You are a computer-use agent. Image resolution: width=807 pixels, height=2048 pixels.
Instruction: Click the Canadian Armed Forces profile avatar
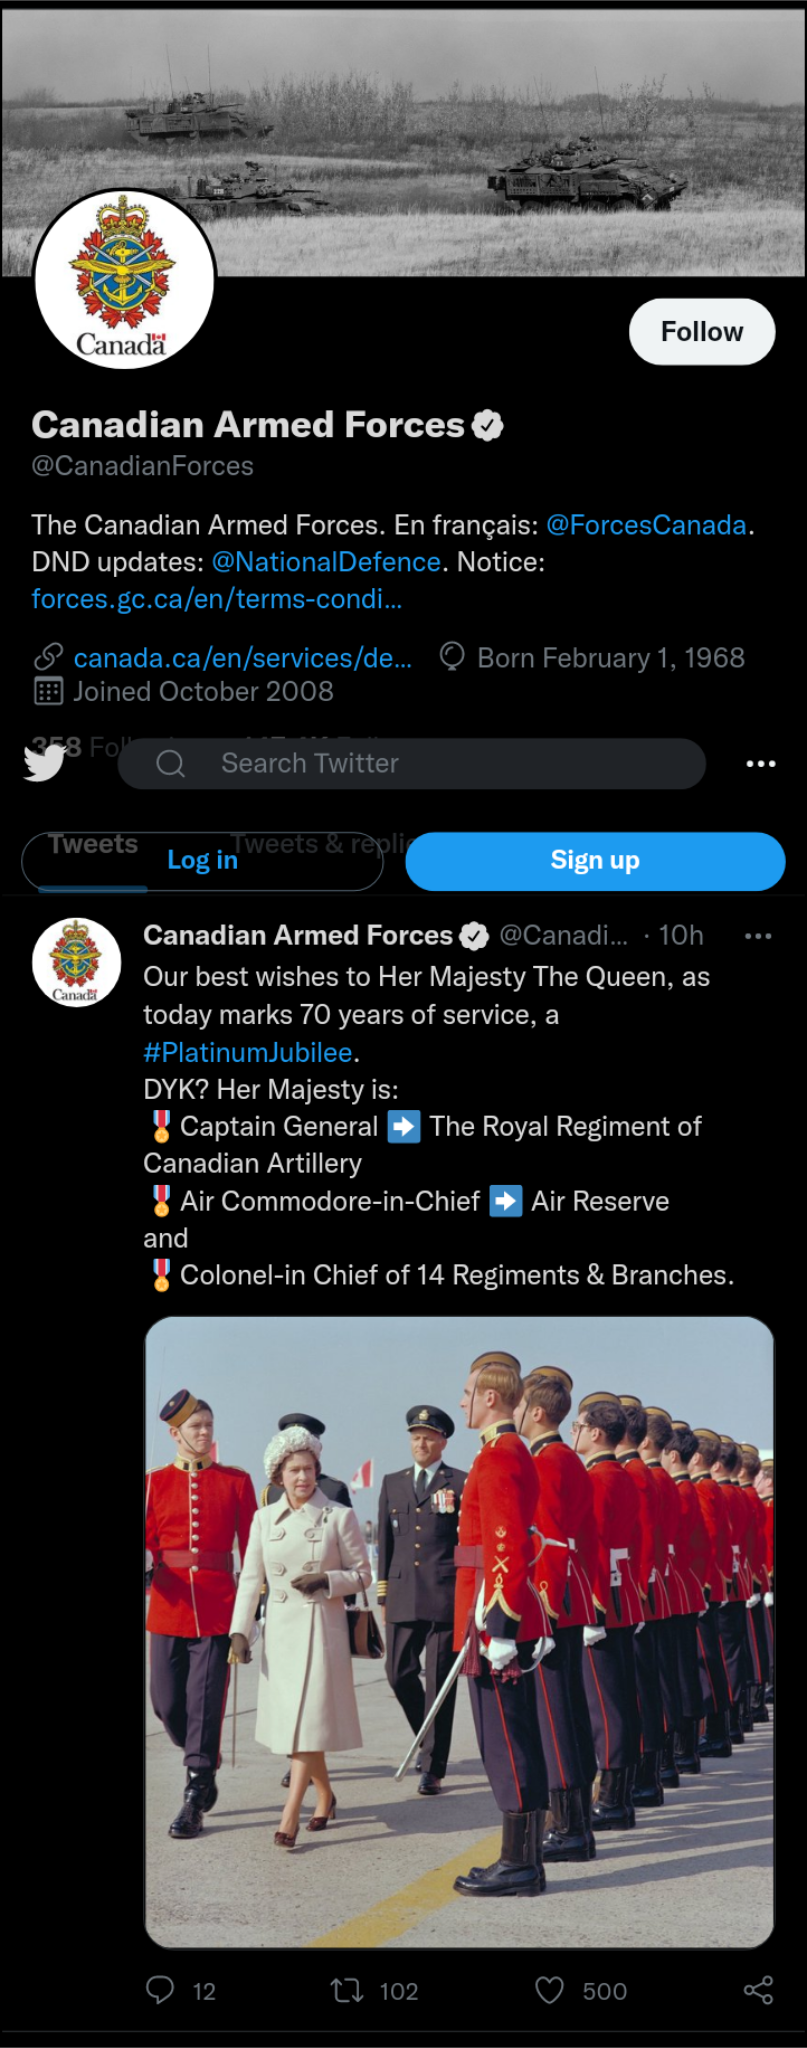coord(124,279)
